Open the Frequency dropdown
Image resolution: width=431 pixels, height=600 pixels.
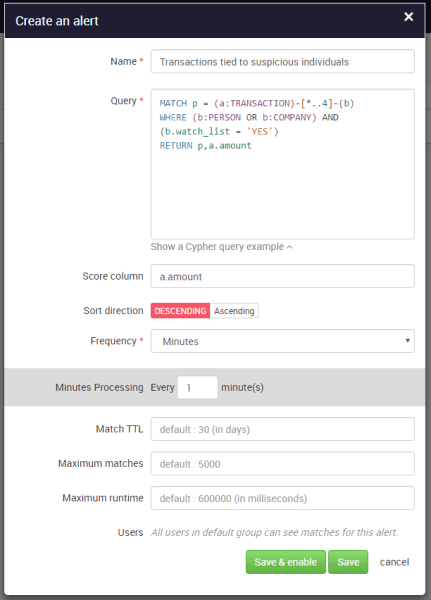pos(282,341)
